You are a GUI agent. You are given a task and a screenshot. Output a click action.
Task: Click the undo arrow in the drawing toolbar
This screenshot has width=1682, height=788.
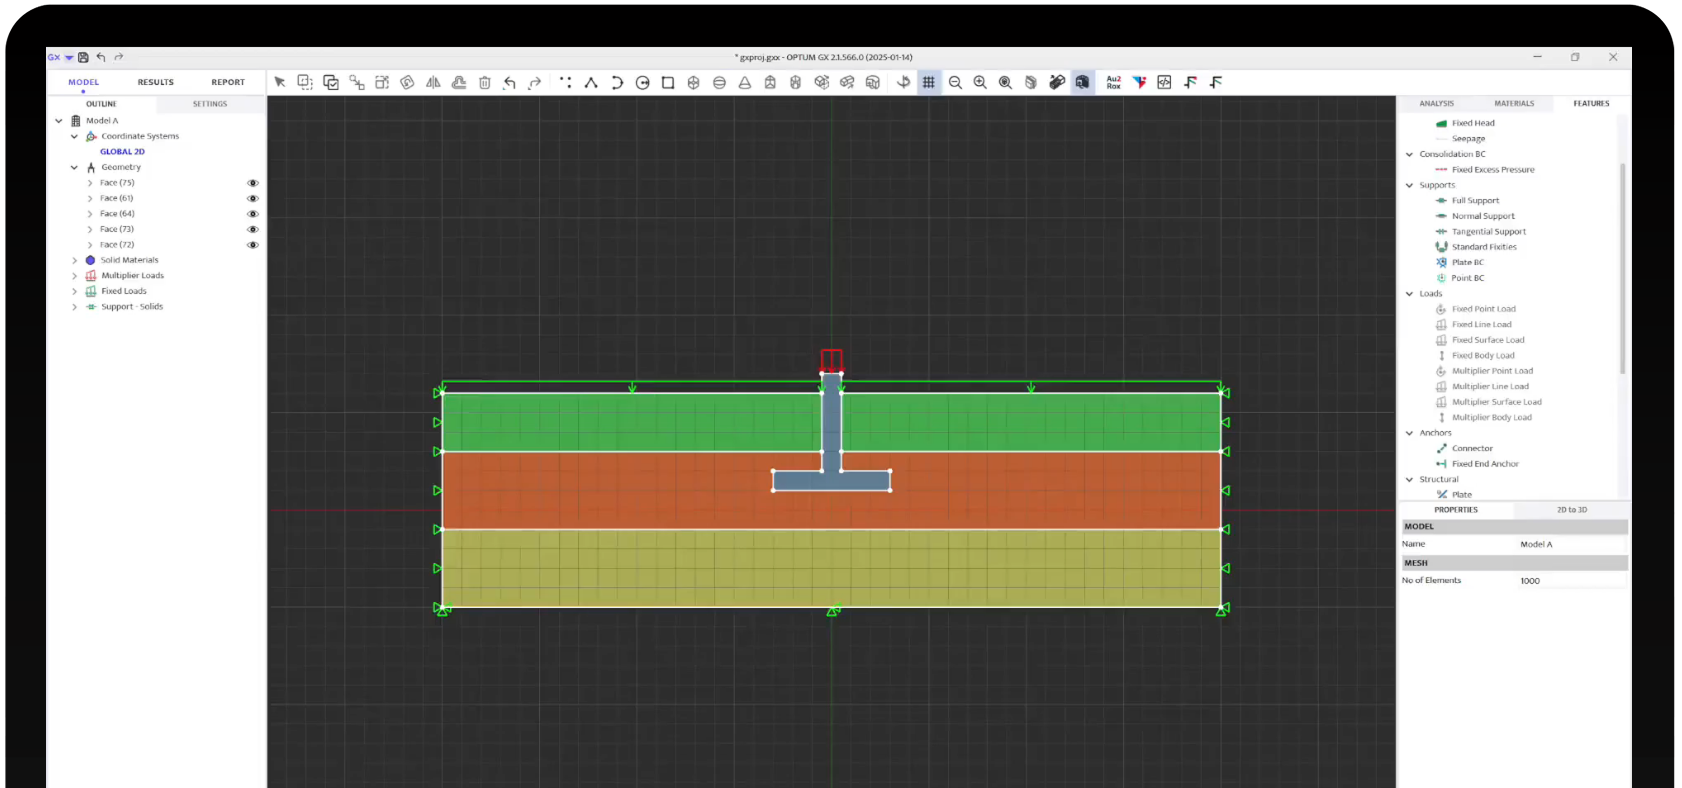point(510,83)
